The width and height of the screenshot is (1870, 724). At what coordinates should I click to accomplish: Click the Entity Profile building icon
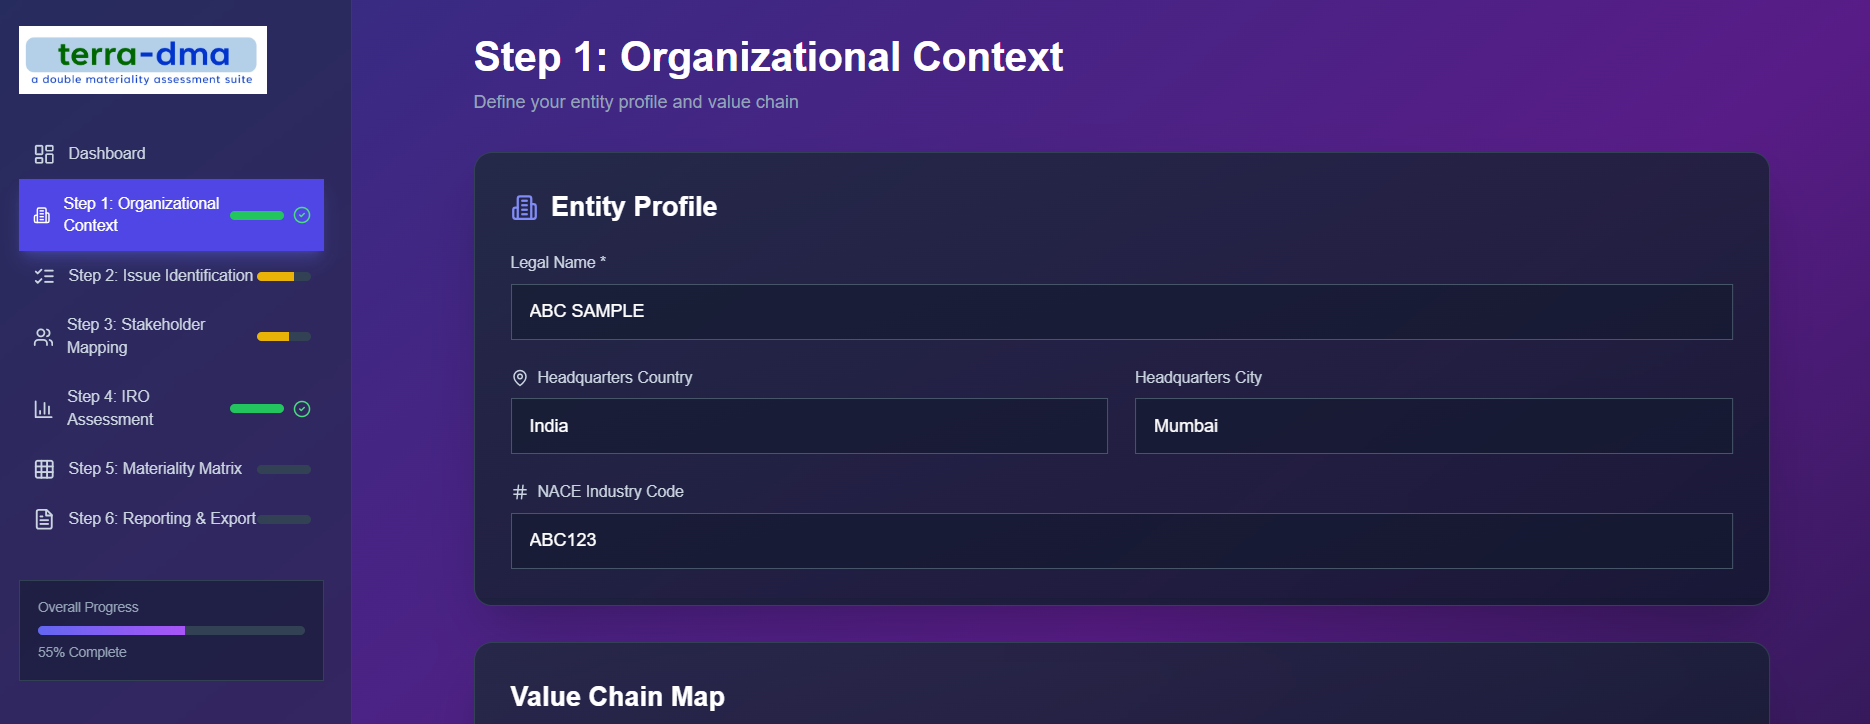coord(524,207)
